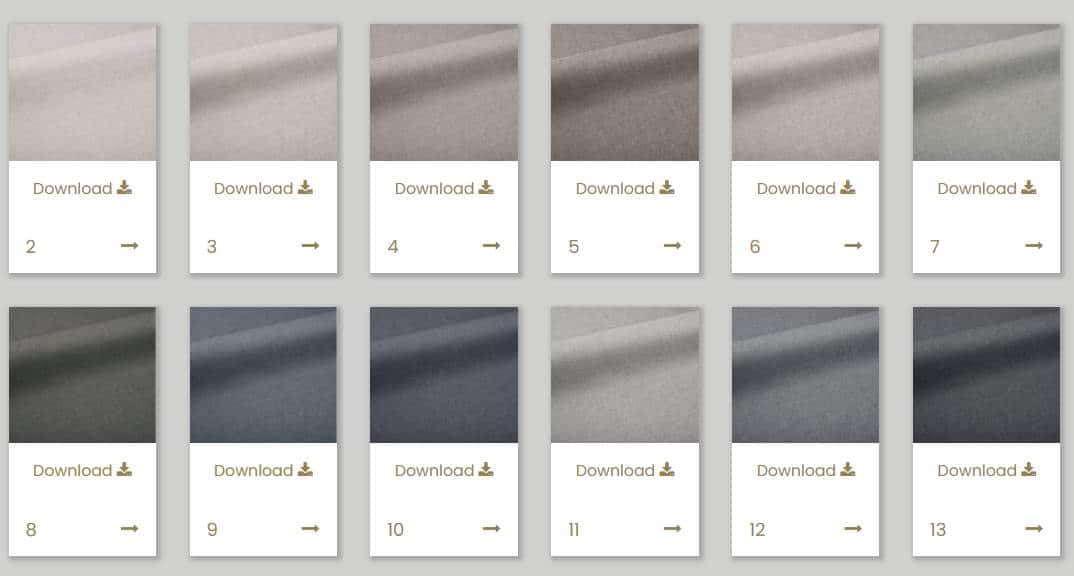Click the download icon on card 2
The image size is (1074, 576).
pyautogui.click(x=124, y=187)
